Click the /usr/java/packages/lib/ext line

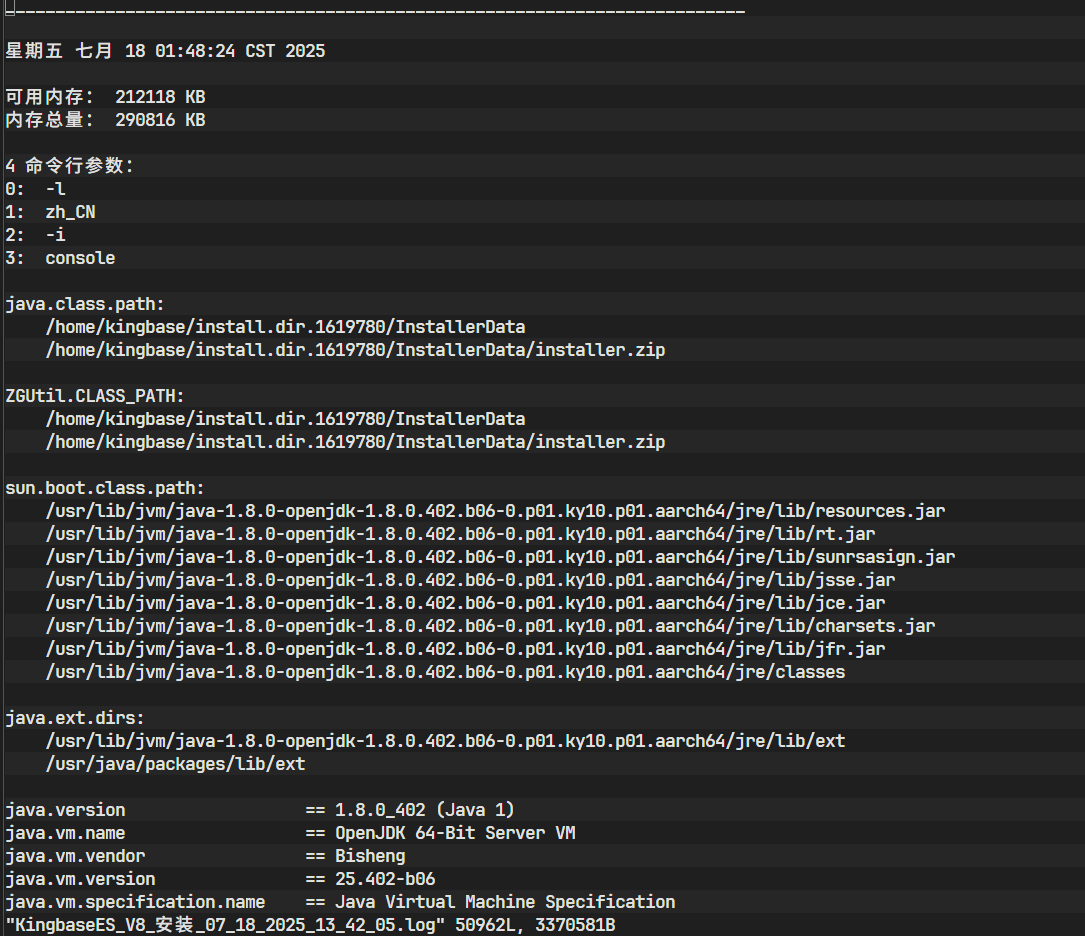175,764
